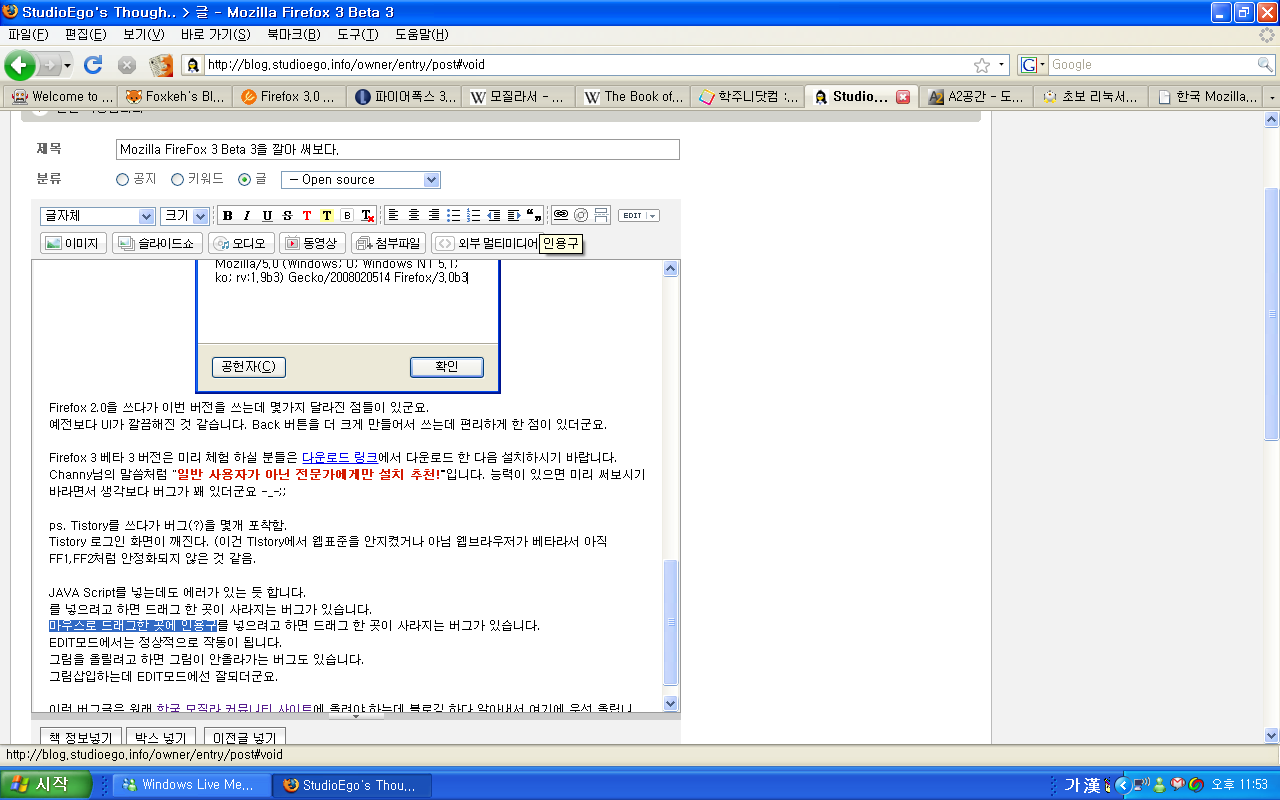
Task: Open the Google search engine selector dropdown
Action: [x=1032, y=65]
